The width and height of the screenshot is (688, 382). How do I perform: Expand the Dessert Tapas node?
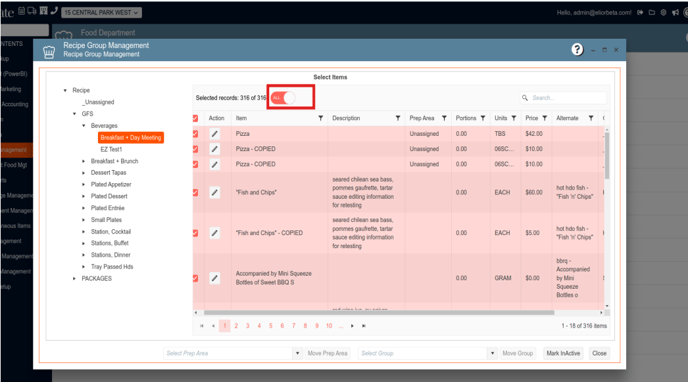click(x=83, y=173)
